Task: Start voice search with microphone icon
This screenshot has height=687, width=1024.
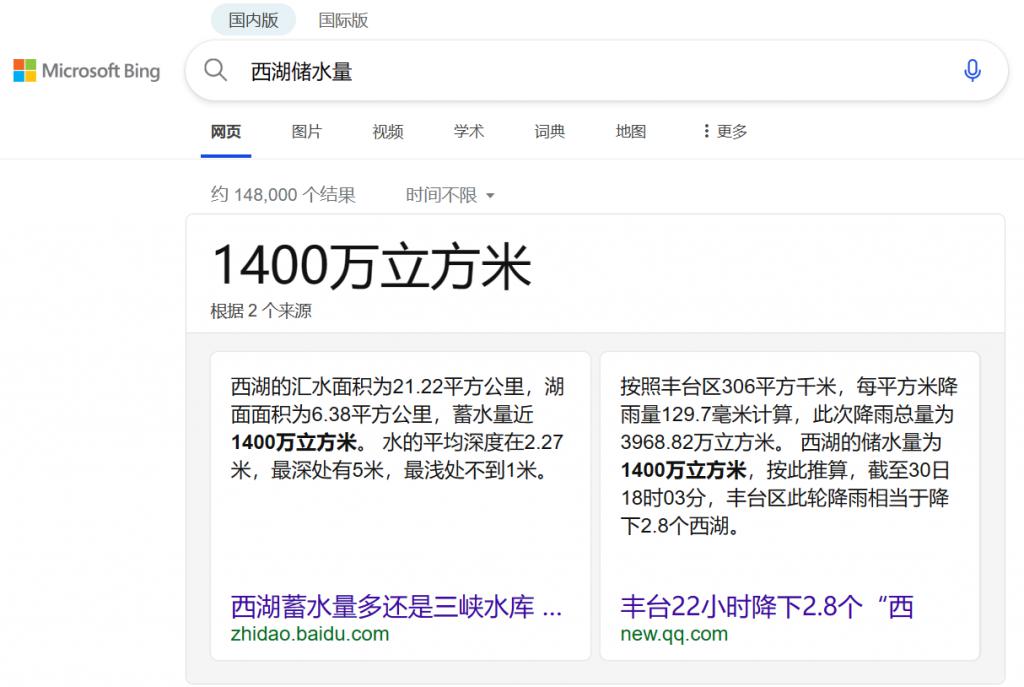Action: [x=971, y=70]
